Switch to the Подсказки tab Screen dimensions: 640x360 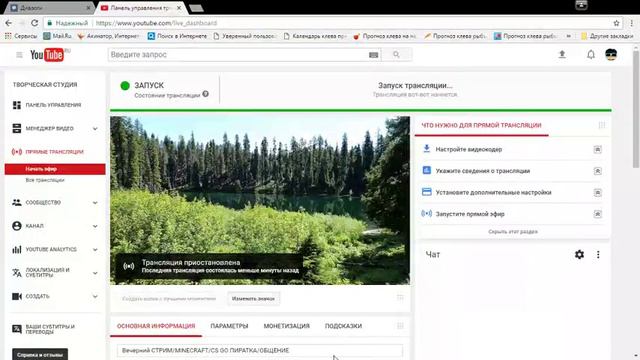pyautogui.click(x=343, y=326)
